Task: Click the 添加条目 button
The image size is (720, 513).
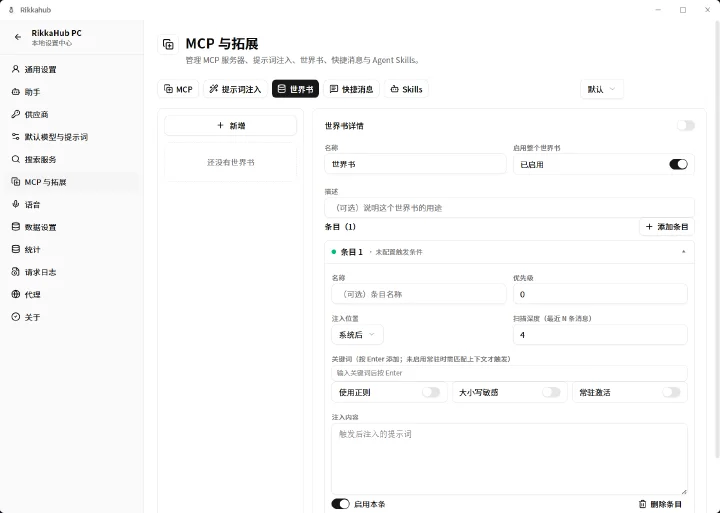Action: click(x=667, y=226)
